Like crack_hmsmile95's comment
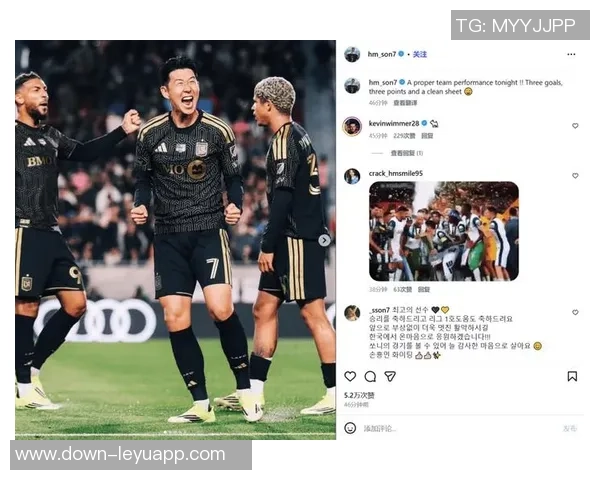The image size is (600, 480). [575, 176]
